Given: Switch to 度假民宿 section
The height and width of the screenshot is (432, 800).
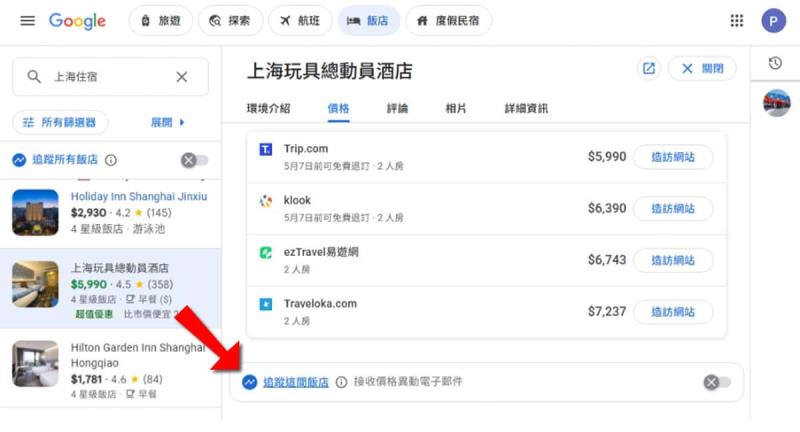Looking at the screenshot, I should pyautogui.click(x=449, y=21).
